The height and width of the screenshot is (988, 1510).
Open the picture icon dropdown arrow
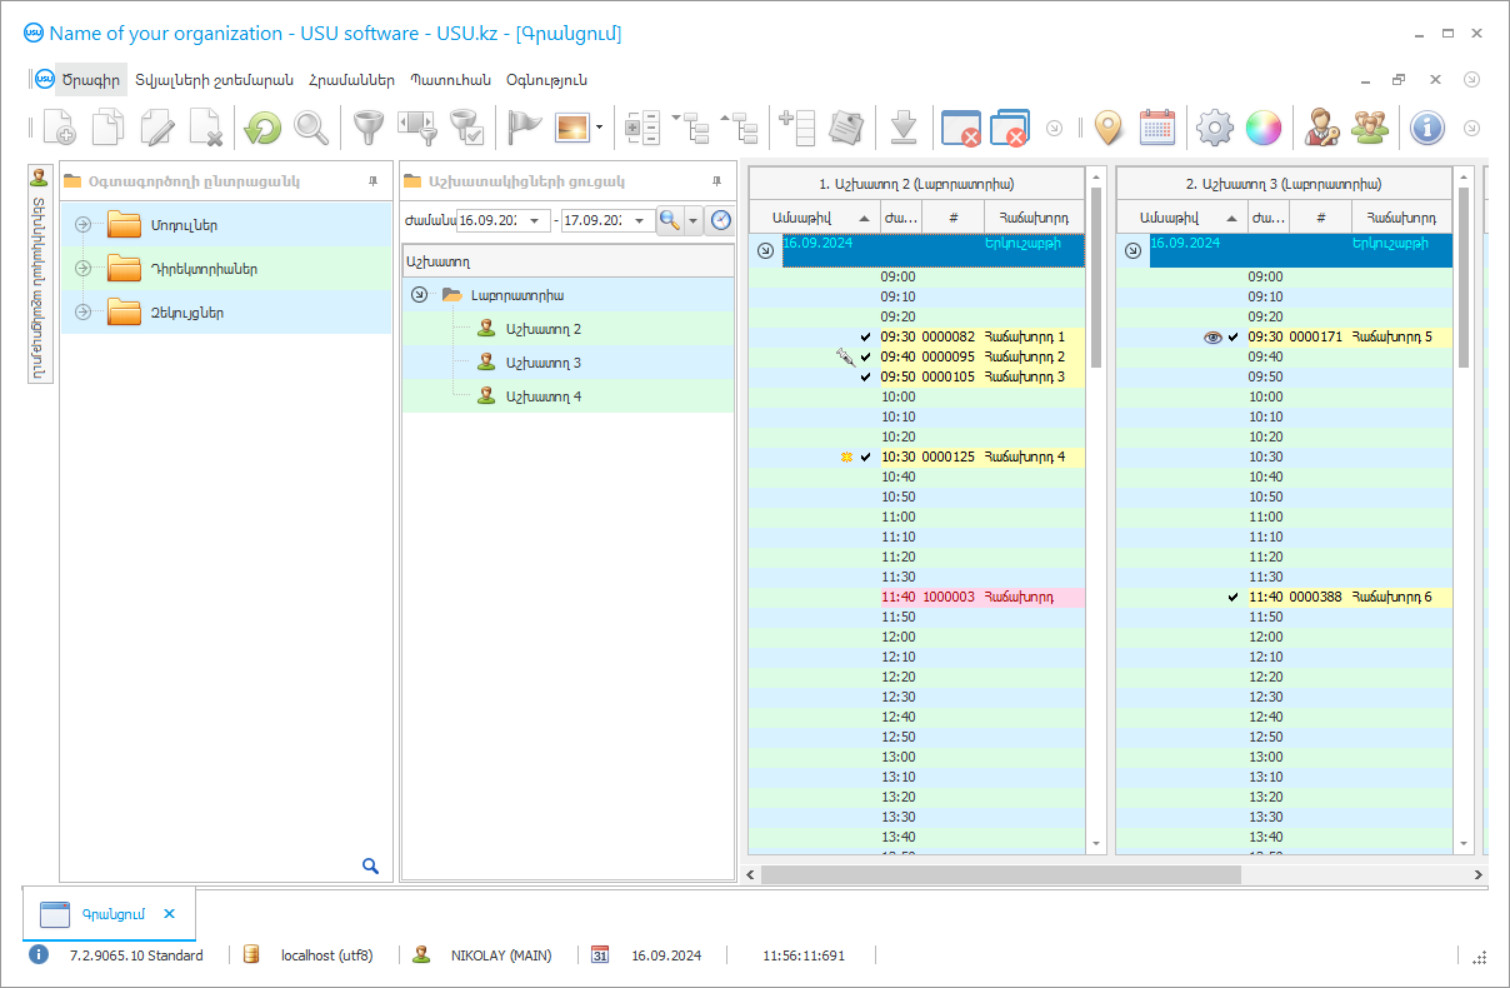599,128
